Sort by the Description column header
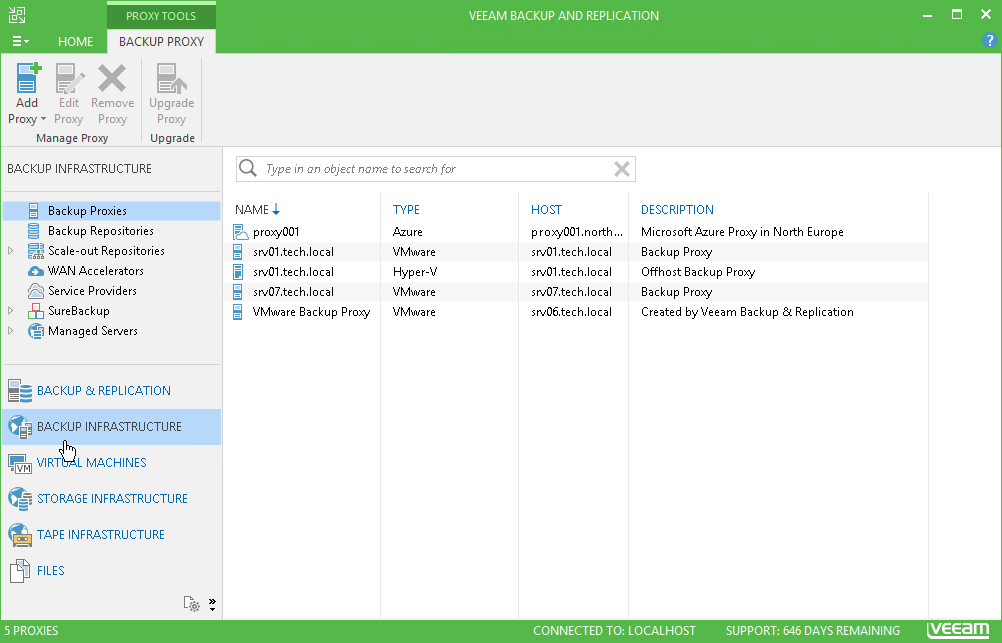The width and height of the screenshot is (1002, 643). click(x=677, y=210)
